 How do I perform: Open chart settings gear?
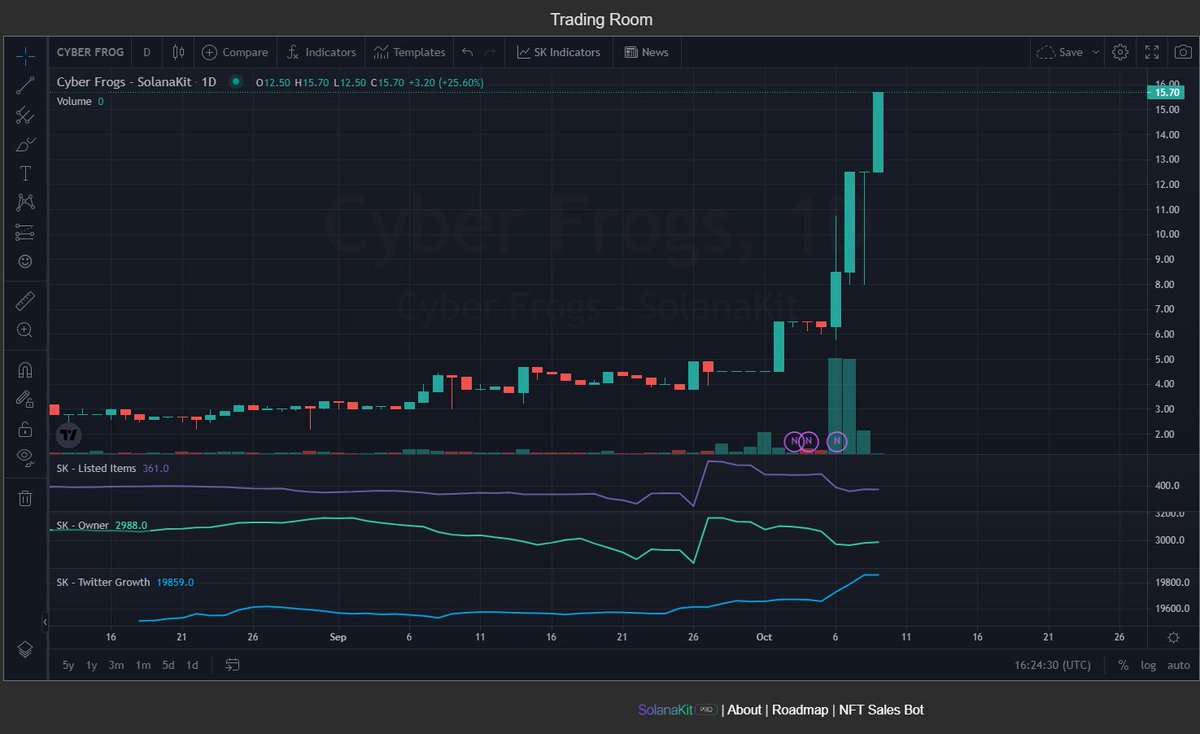[x=1120, y=52]
